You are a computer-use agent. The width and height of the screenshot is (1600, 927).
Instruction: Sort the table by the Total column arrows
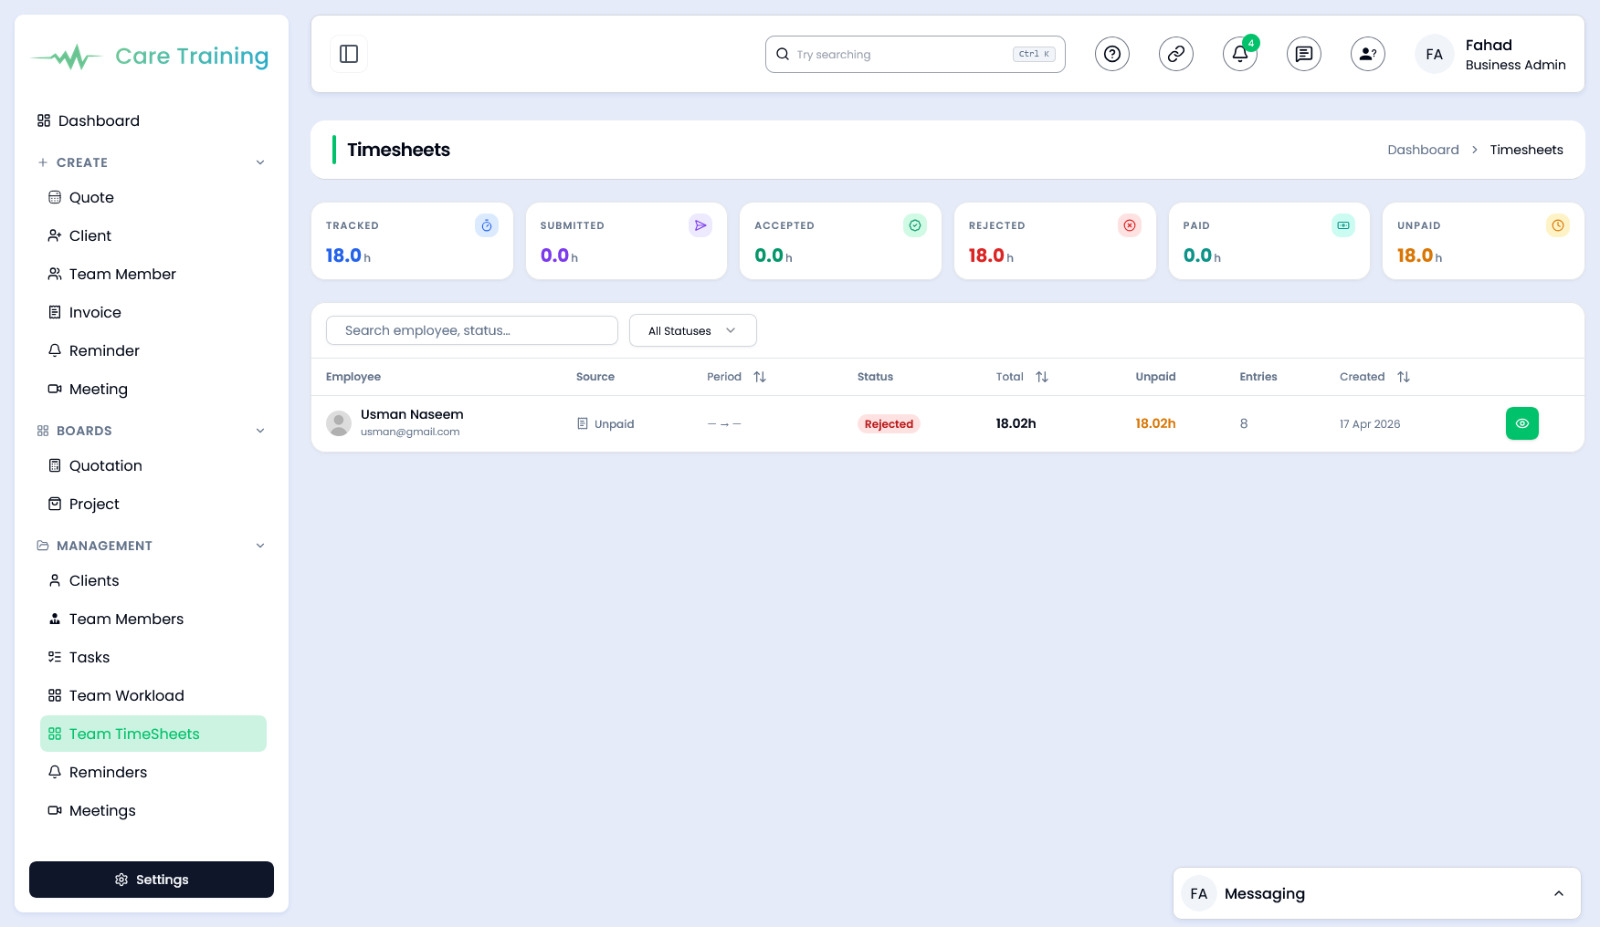pos(1042,376)
